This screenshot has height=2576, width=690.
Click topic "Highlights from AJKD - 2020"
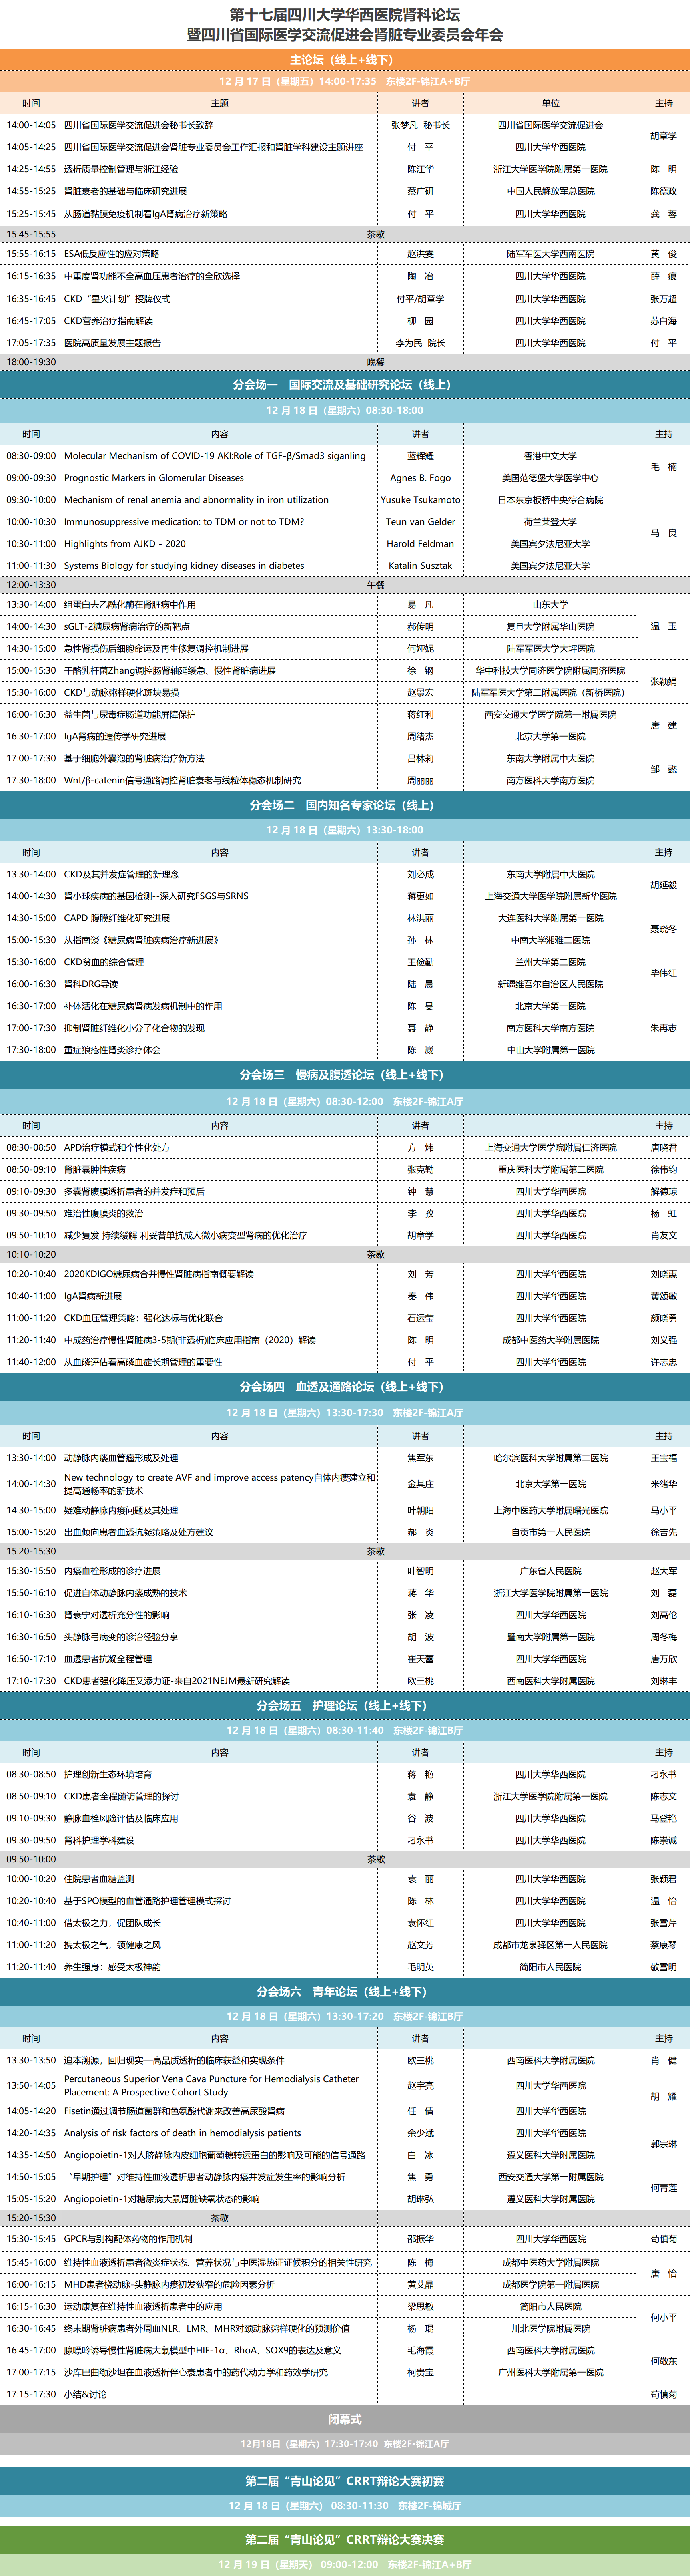[x=125, y=544]
